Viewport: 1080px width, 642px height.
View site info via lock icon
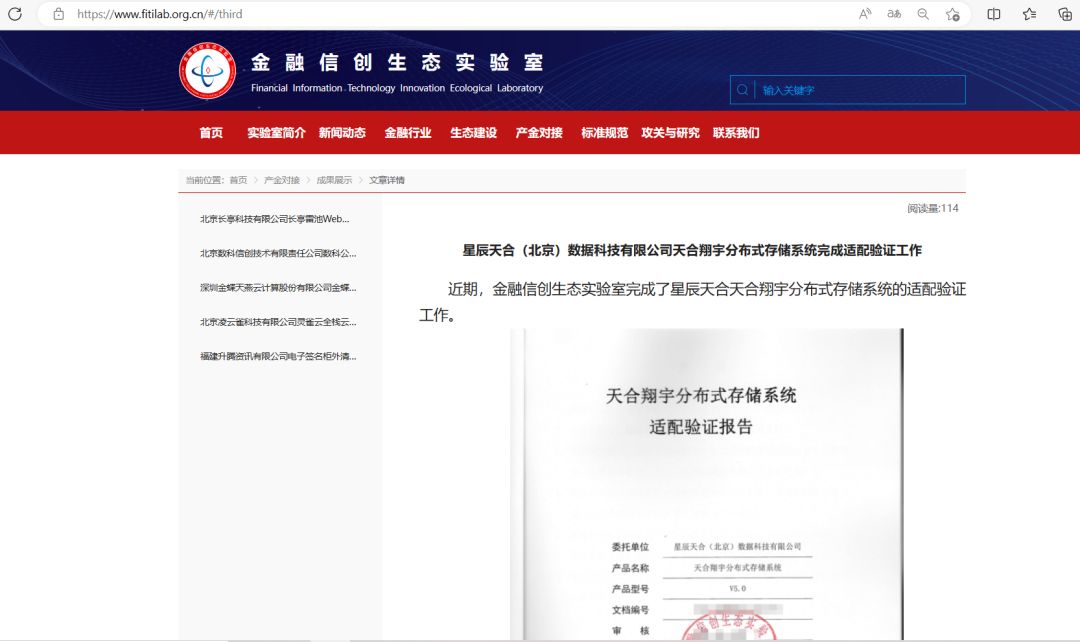click(59, 14)
